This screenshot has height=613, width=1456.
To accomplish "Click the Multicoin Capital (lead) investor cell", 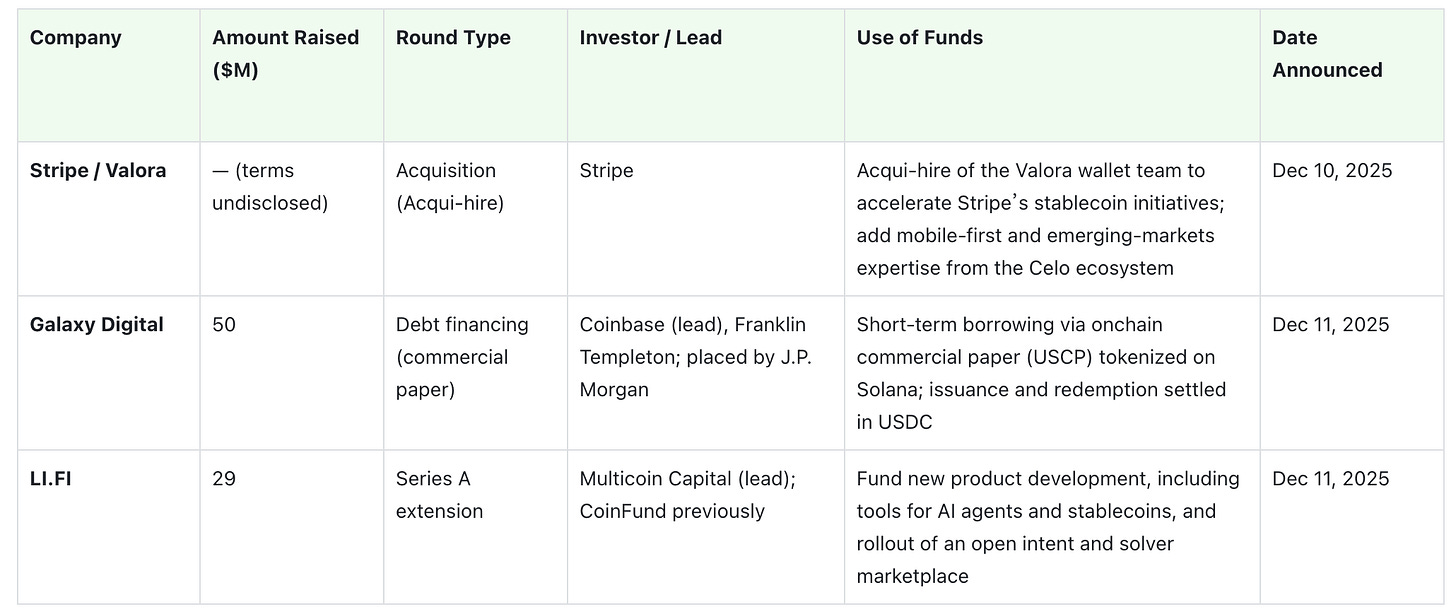I will pyautogui.click(x=687, y=495).
